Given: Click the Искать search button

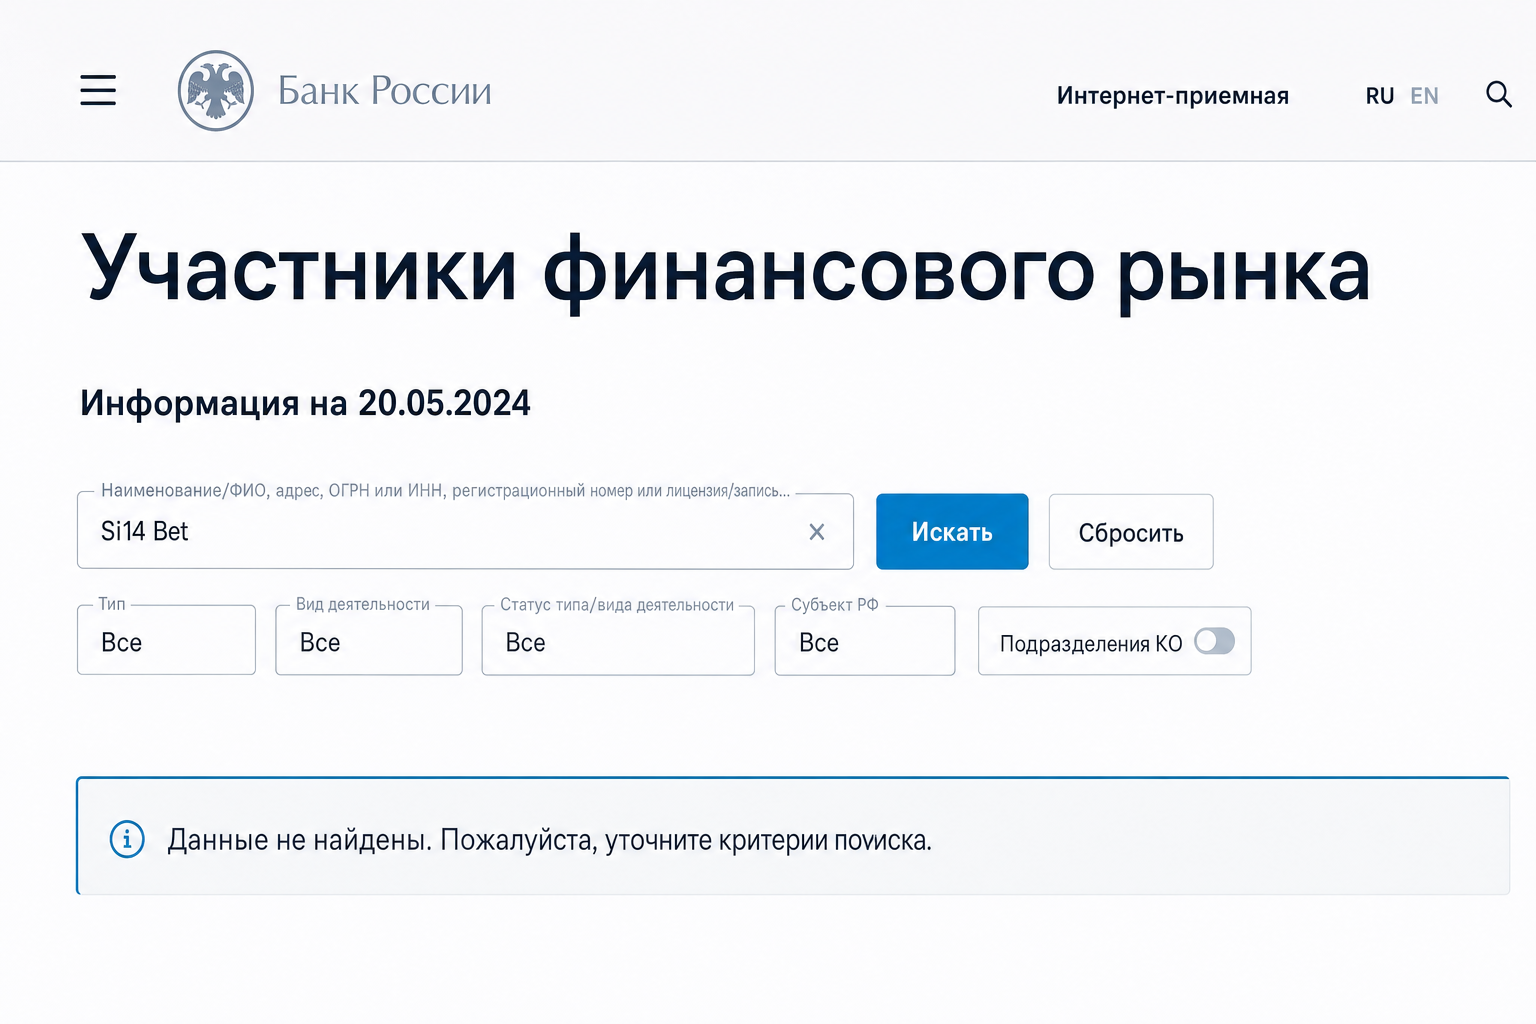Looking at the screenshot, I should tap(952, 532).
